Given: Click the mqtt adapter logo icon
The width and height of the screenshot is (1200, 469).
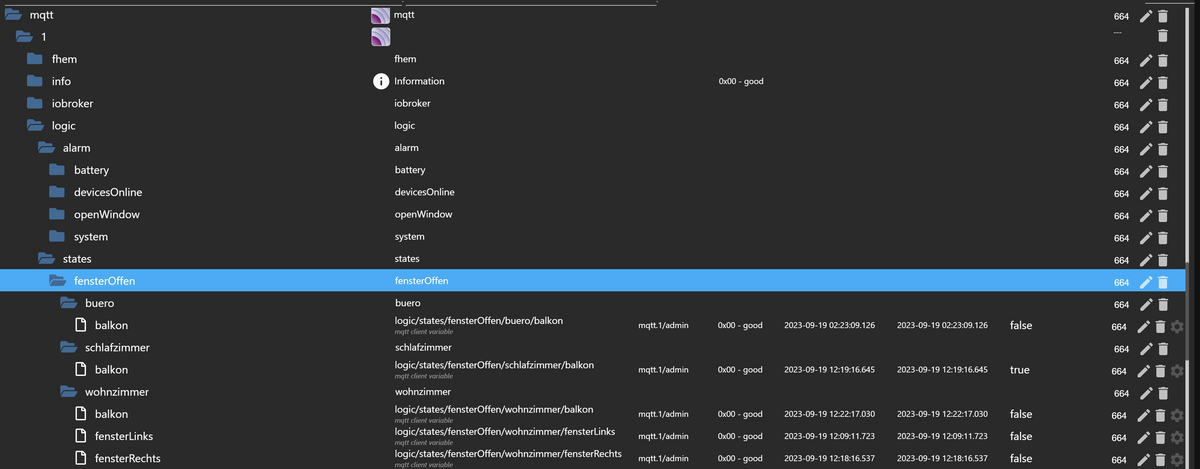Looking at the screenshot, I should (x=380, y=15).
